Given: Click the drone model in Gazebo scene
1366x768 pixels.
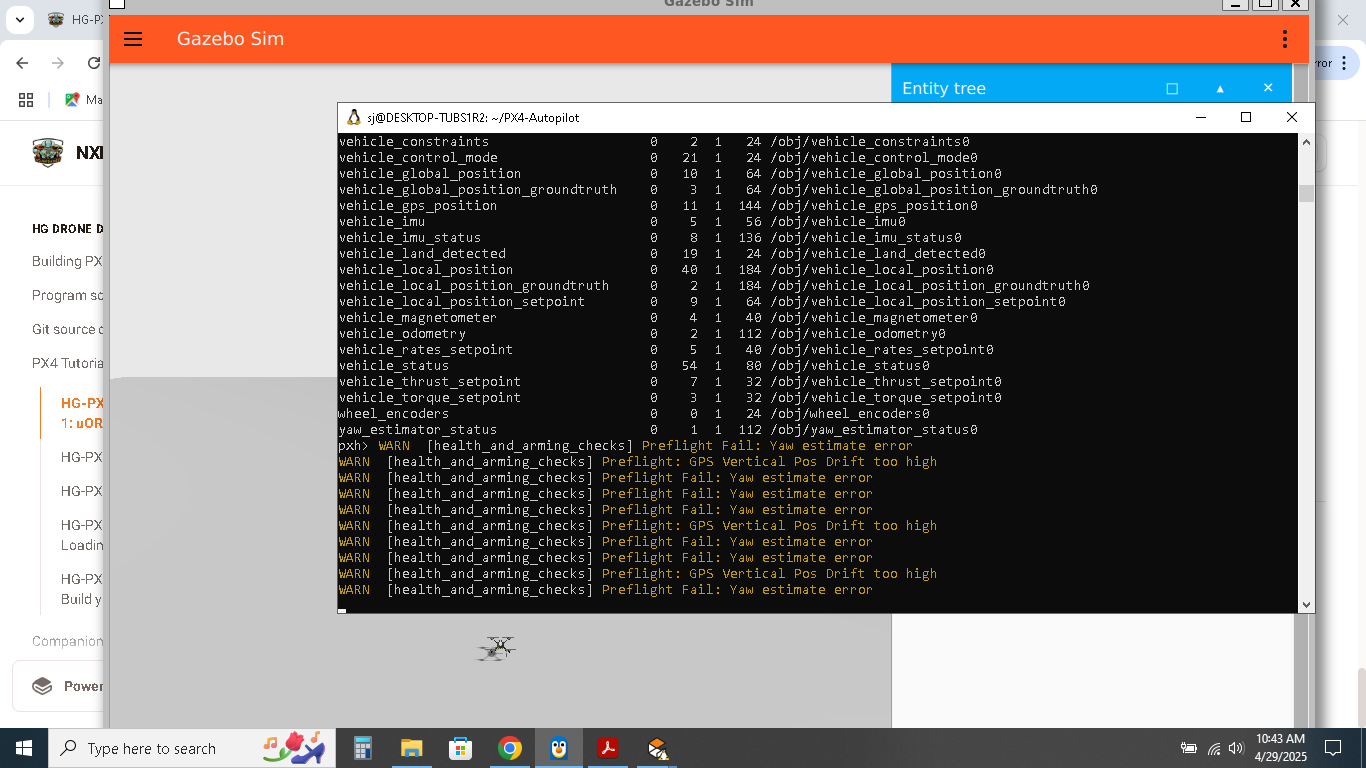Looking at the screenshot, I should [x=496, y=648].
